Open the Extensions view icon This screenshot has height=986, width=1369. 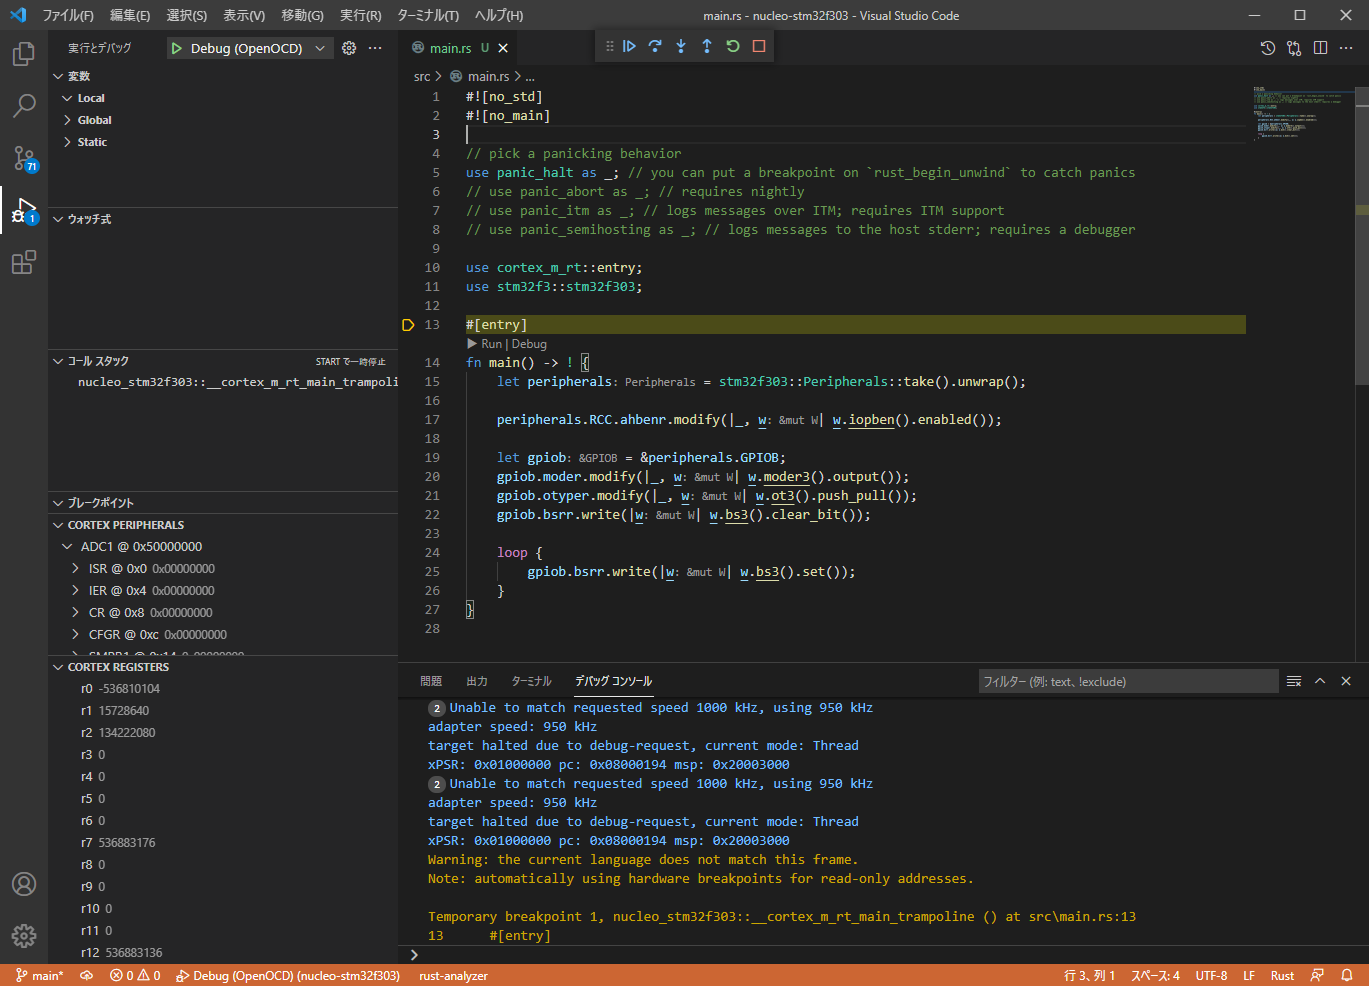23,262
